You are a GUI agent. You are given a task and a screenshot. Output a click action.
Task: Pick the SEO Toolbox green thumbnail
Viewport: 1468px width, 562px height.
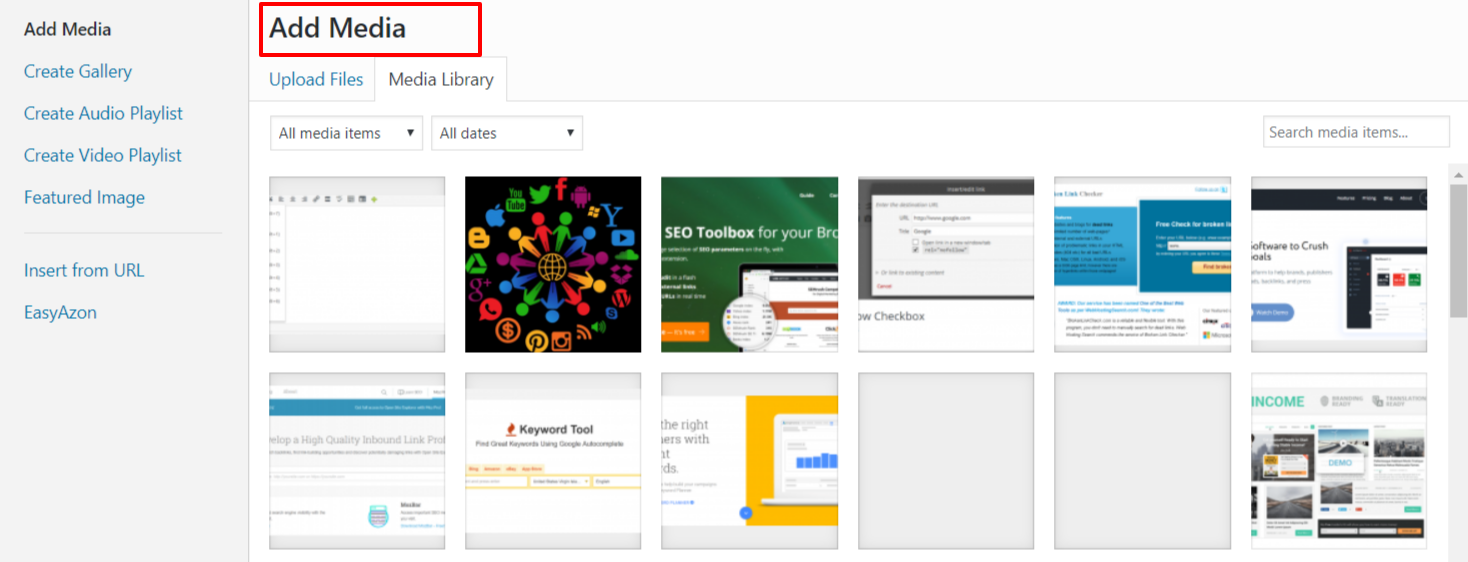point(749,264)
